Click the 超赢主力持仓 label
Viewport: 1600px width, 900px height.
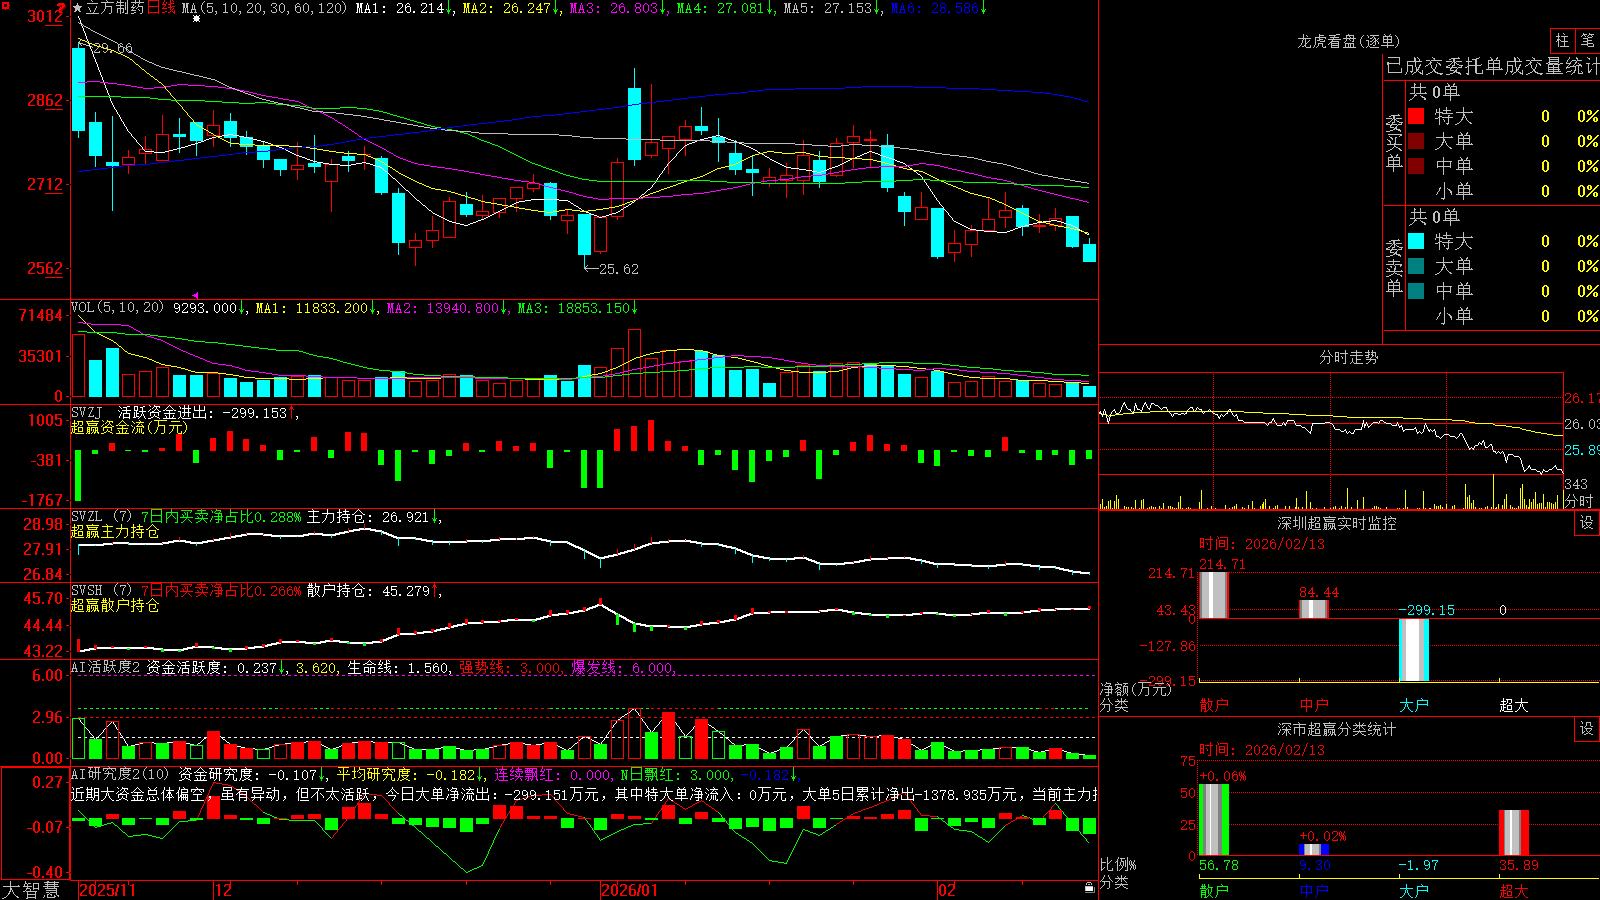pos(115,532)
